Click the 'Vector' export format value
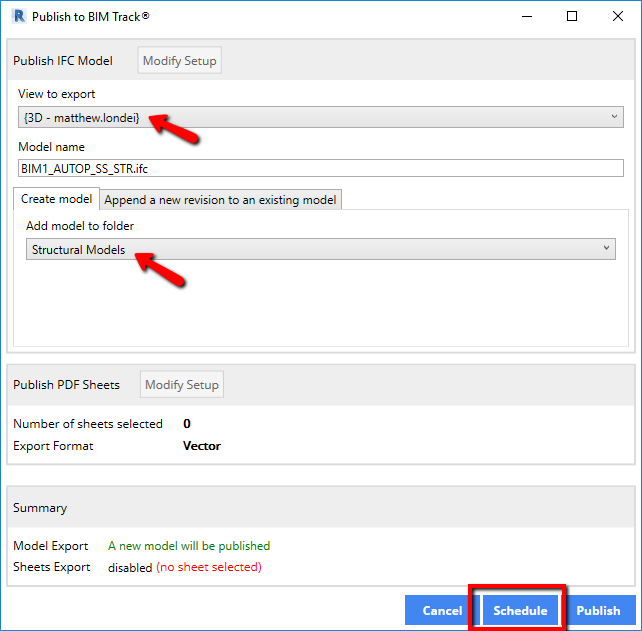This screenshot has width=642, height=631. click(201, 446)
